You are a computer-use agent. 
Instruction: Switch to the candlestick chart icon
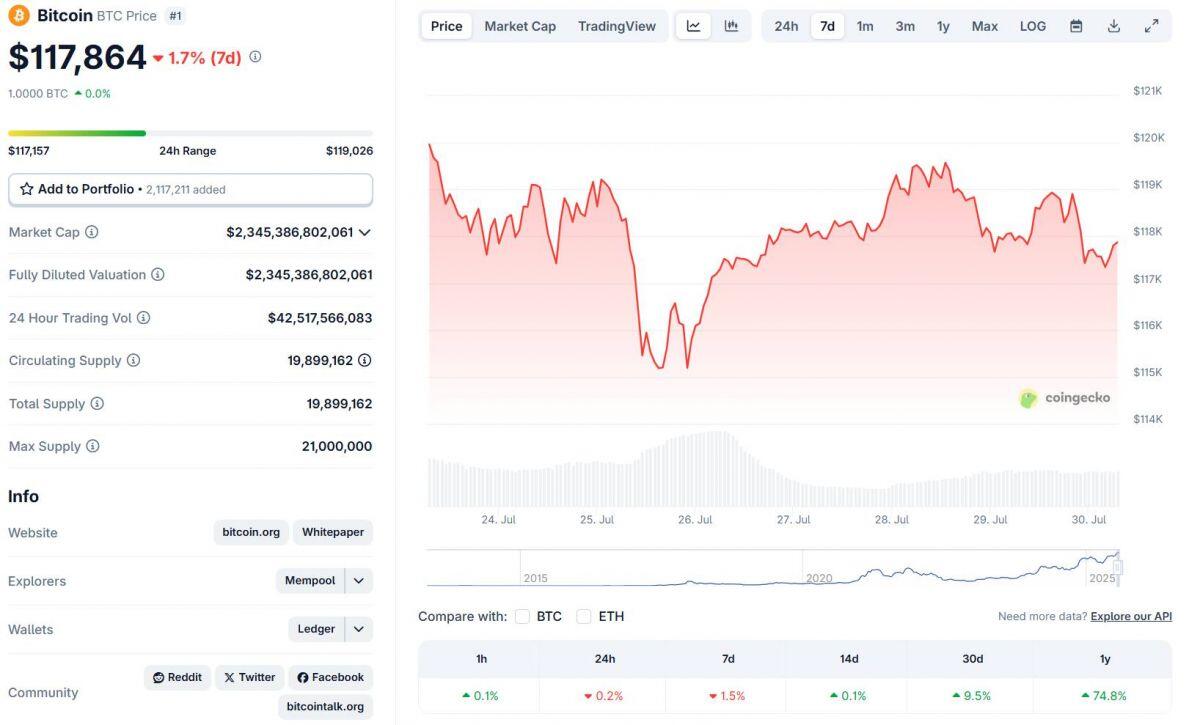coord(729,26)
